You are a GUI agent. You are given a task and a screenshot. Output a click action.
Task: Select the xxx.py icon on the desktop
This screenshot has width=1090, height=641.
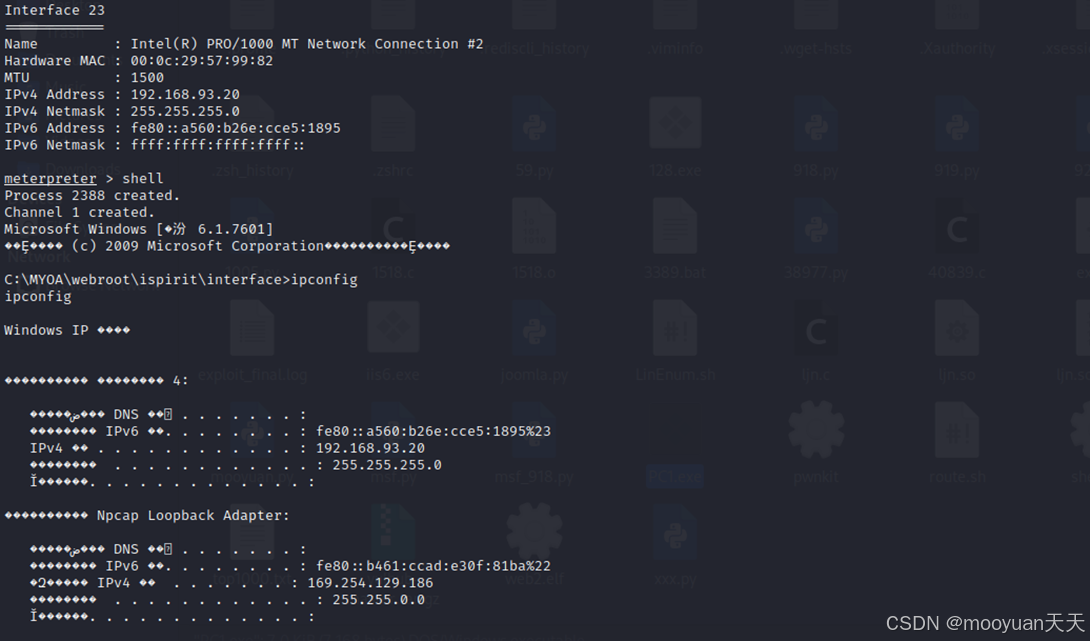pos(675,534)
